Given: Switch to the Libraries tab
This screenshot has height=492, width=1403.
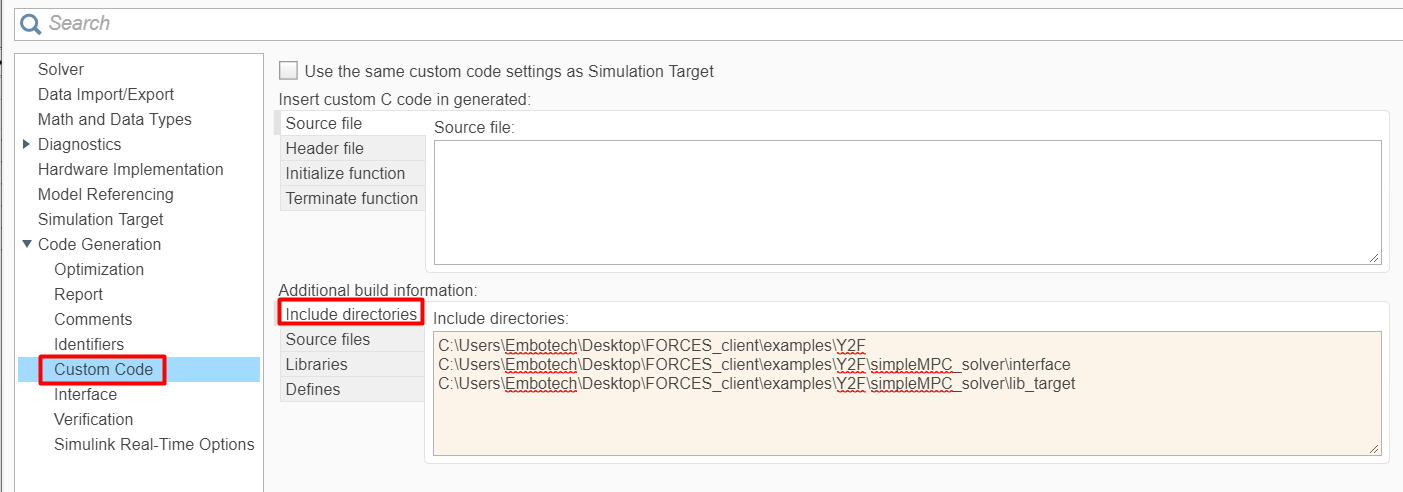Looking at the screenshot, I should pyautogui.click(x=317, y=364).
